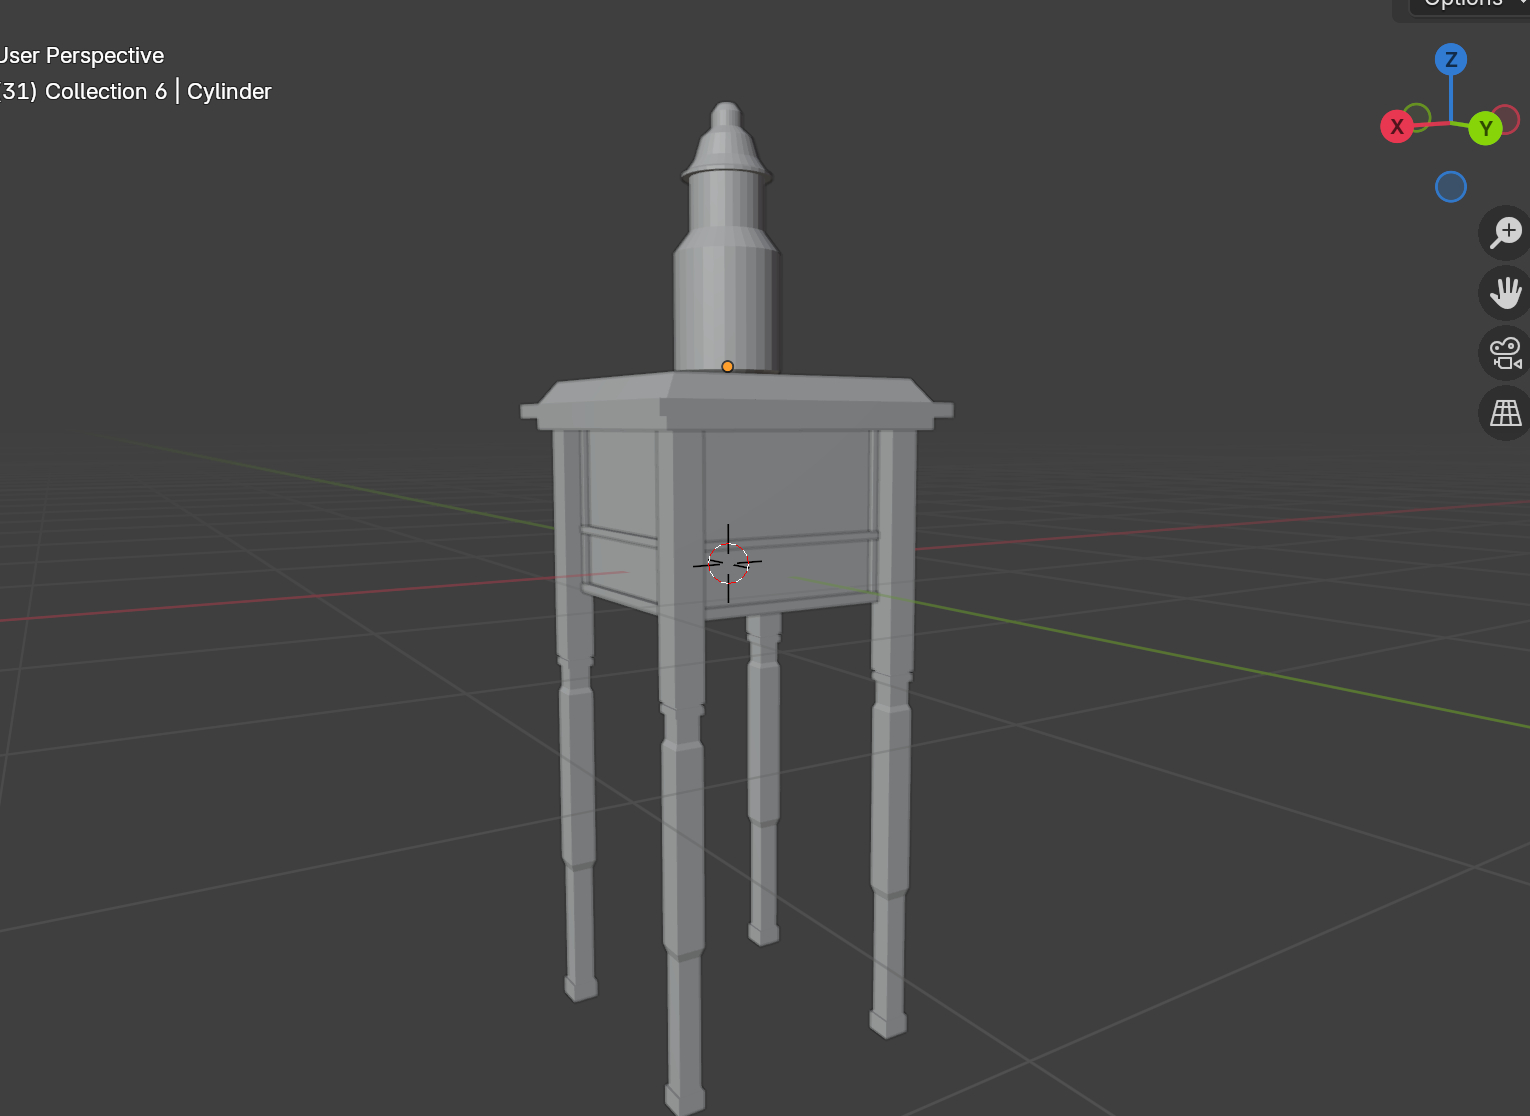Click the blue Z axis gizmo handle
The image size is (1530, 1116).
pos(1450,60)
